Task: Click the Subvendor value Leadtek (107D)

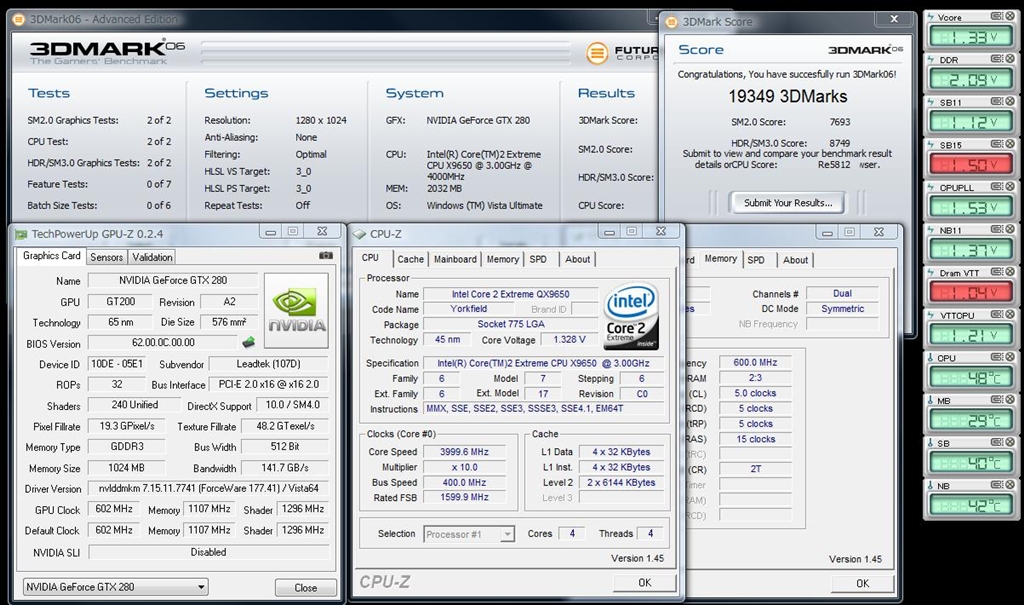Action: click(268, 364)
